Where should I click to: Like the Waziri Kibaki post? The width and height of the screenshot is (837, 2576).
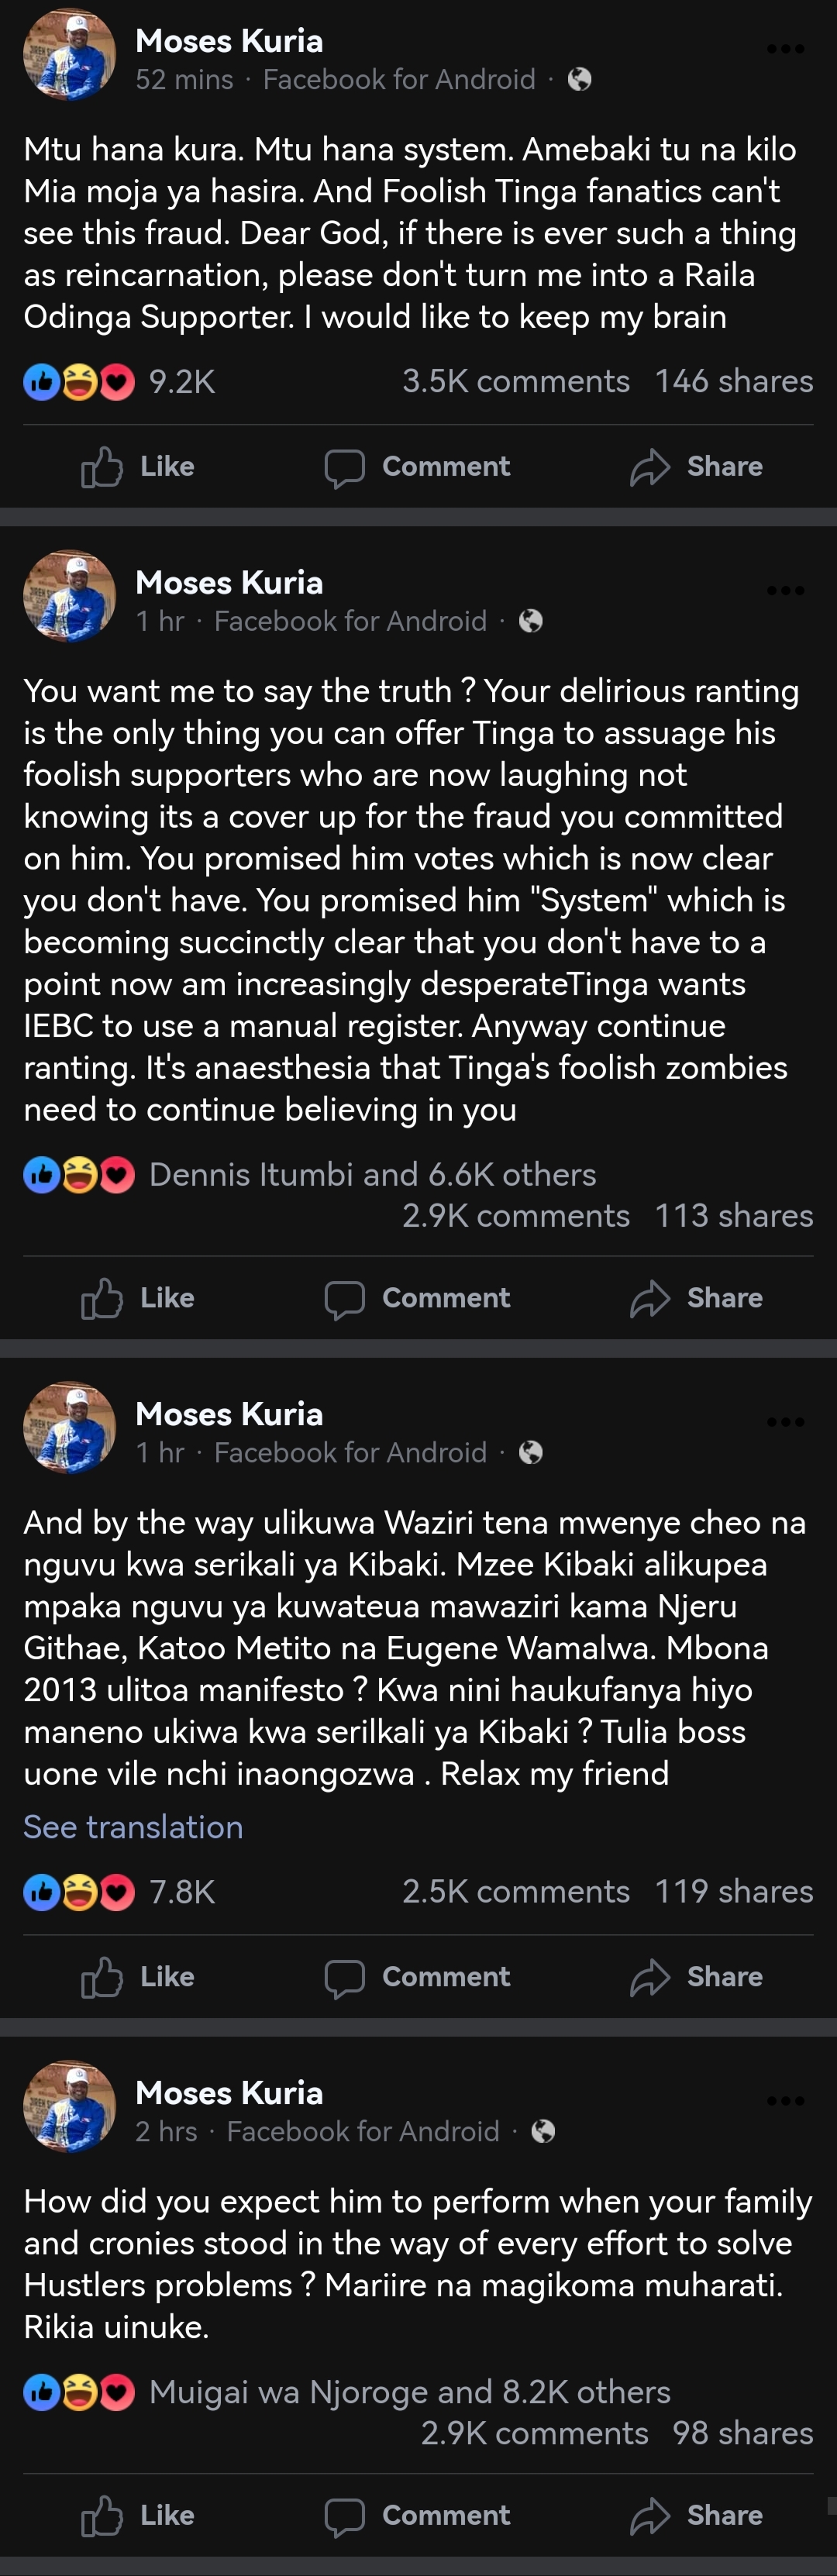point(138,1977)
